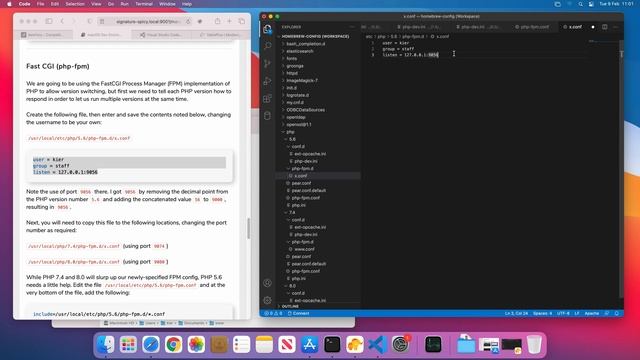Open www.conf file under 7.4 php-fpm.d
This screenshot has height=360, width=640.
[x=304, y=249]
